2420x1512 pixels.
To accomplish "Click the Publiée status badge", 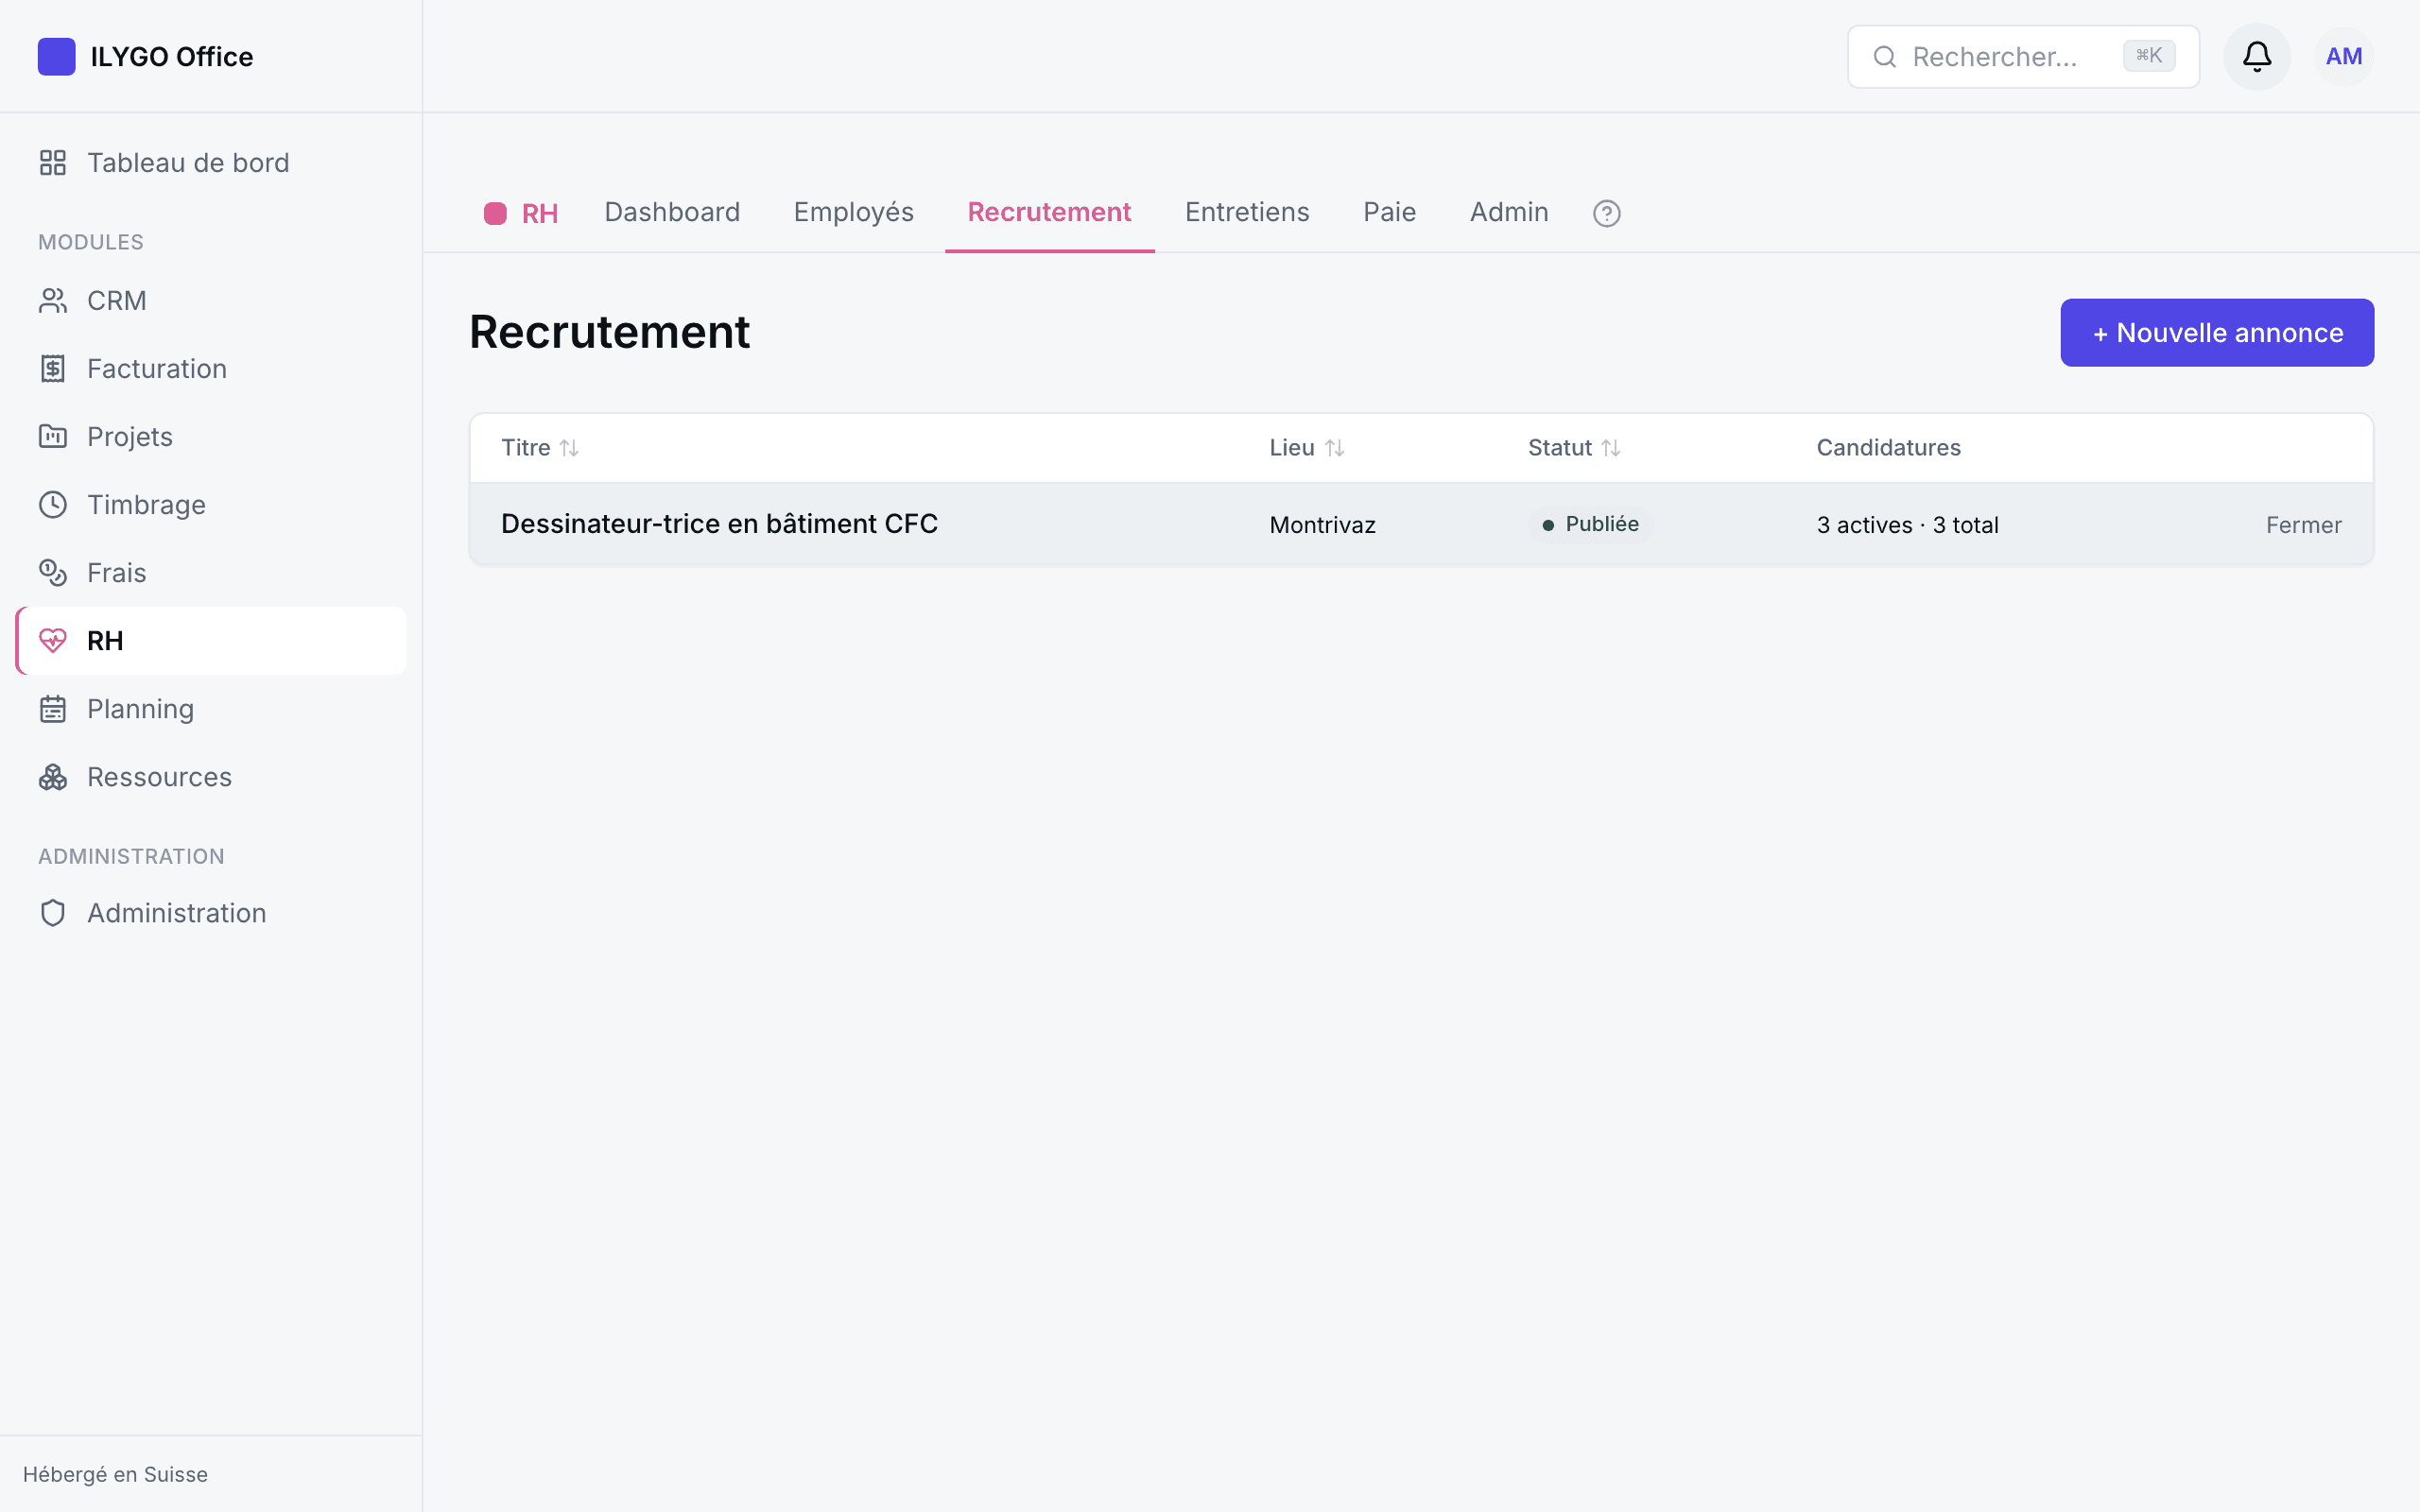I will coord(1590,525).
